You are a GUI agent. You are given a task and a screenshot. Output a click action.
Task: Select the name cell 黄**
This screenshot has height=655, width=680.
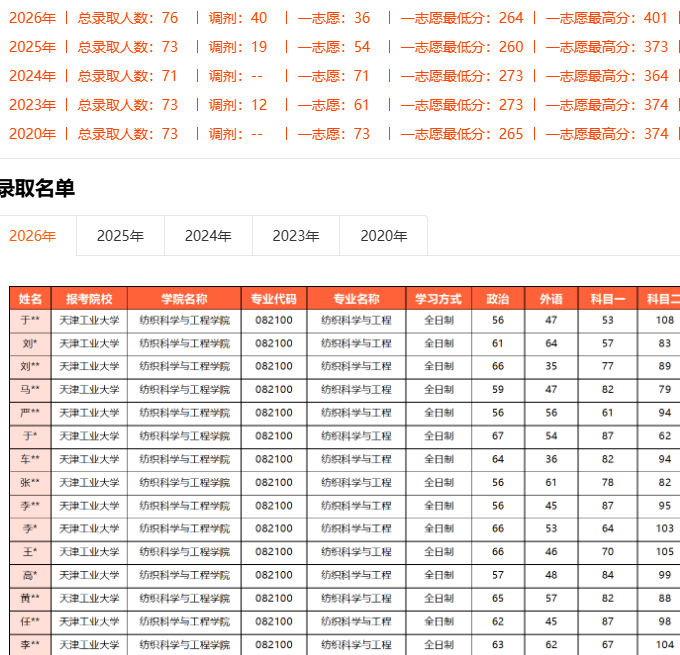pos(30,599)
